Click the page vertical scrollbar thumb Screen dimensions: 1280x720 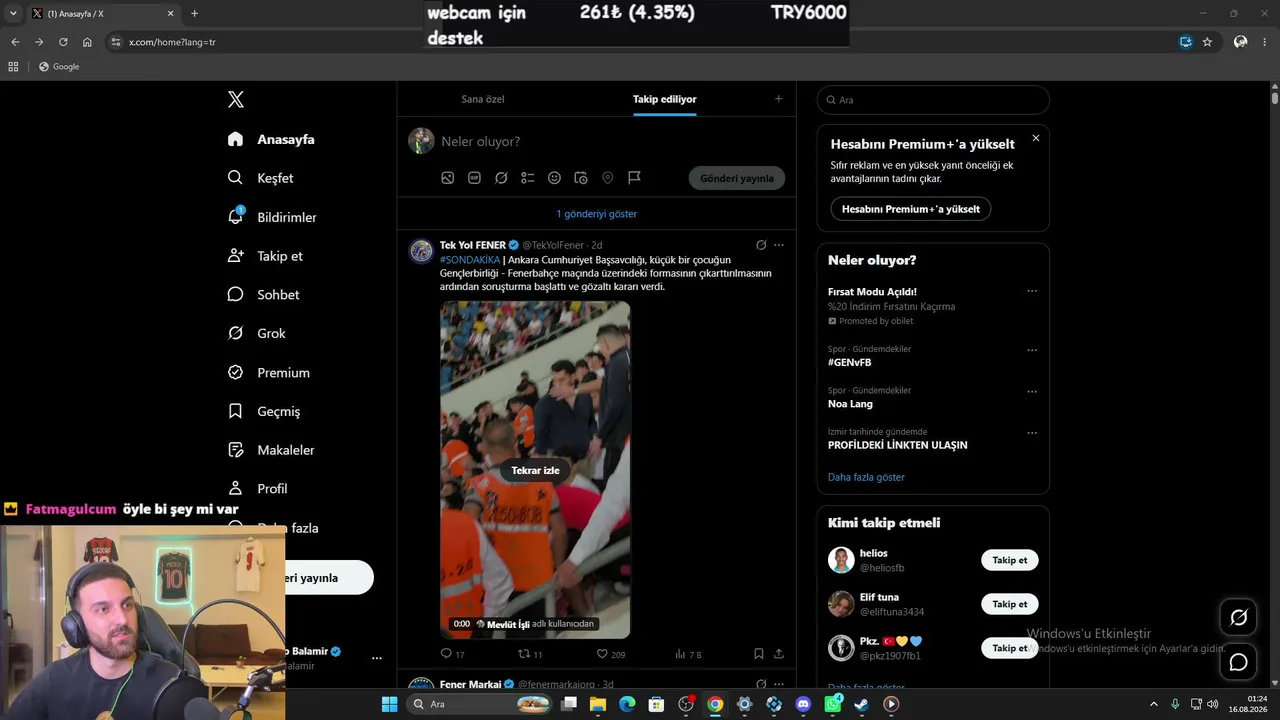click(1275, 98)
